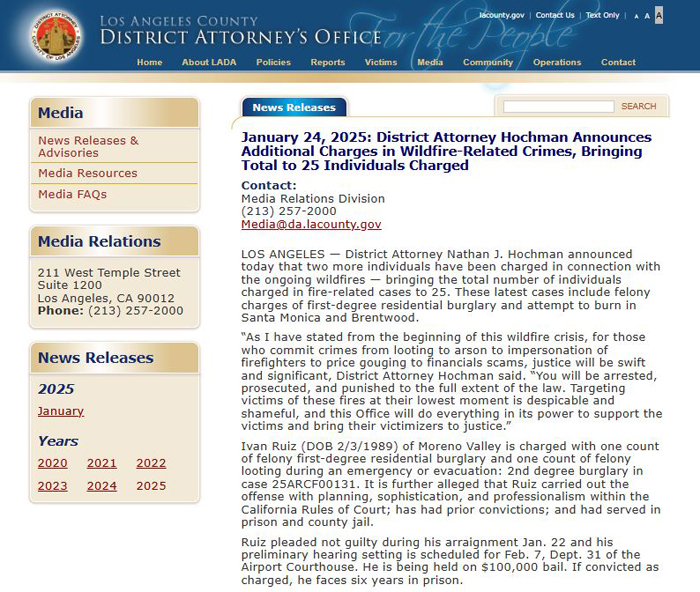Image resolution: width=700 pixels, height=592 pixels.
Task: Click the 'District Attorney's Office' title
Action: click(x=240, y=37)
